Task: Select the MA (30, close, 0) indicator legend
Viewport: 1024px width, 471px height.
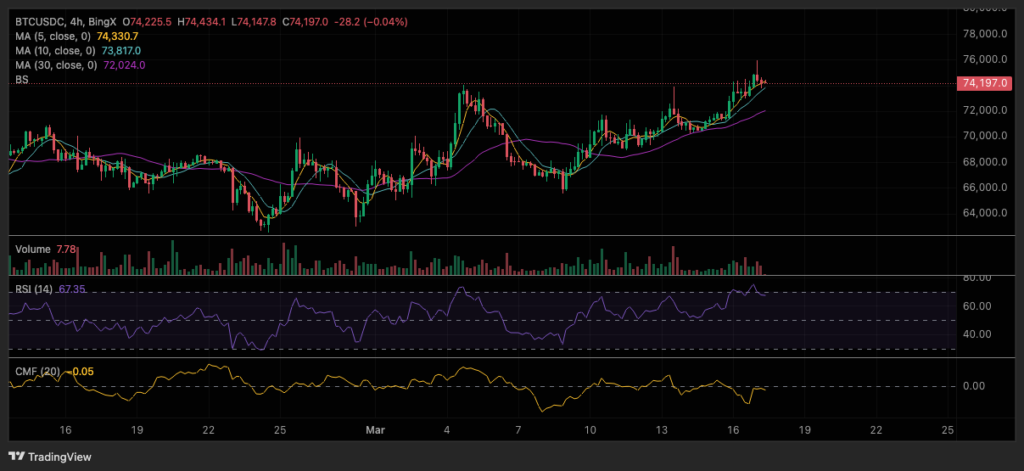Action: pos(56,65)
